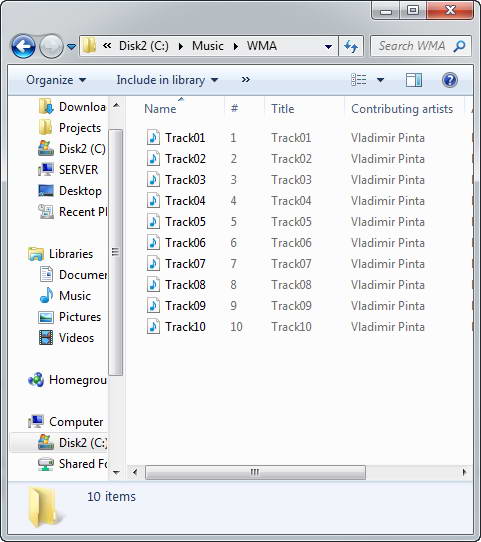Viewport: 481px width, 542px height.
Task: Click WMA breadcrumb in address bar
Action: [x=262, y=46]
